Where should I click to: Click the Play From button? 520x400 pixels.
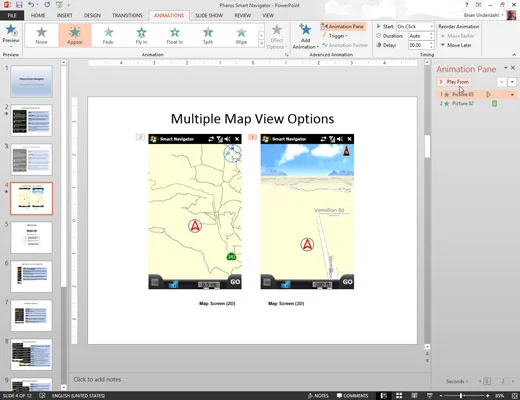454,82
